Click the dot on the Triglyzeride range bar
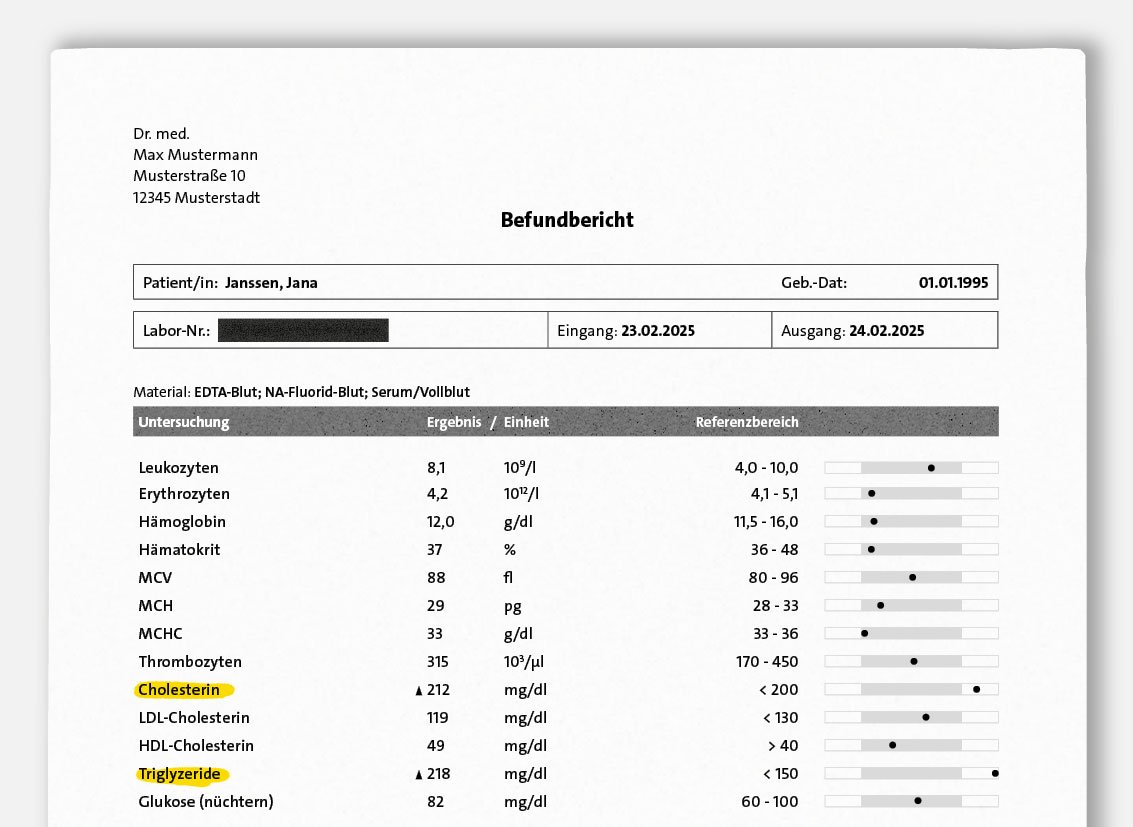This screenshot has height=827, width=1133. [995, 774]
